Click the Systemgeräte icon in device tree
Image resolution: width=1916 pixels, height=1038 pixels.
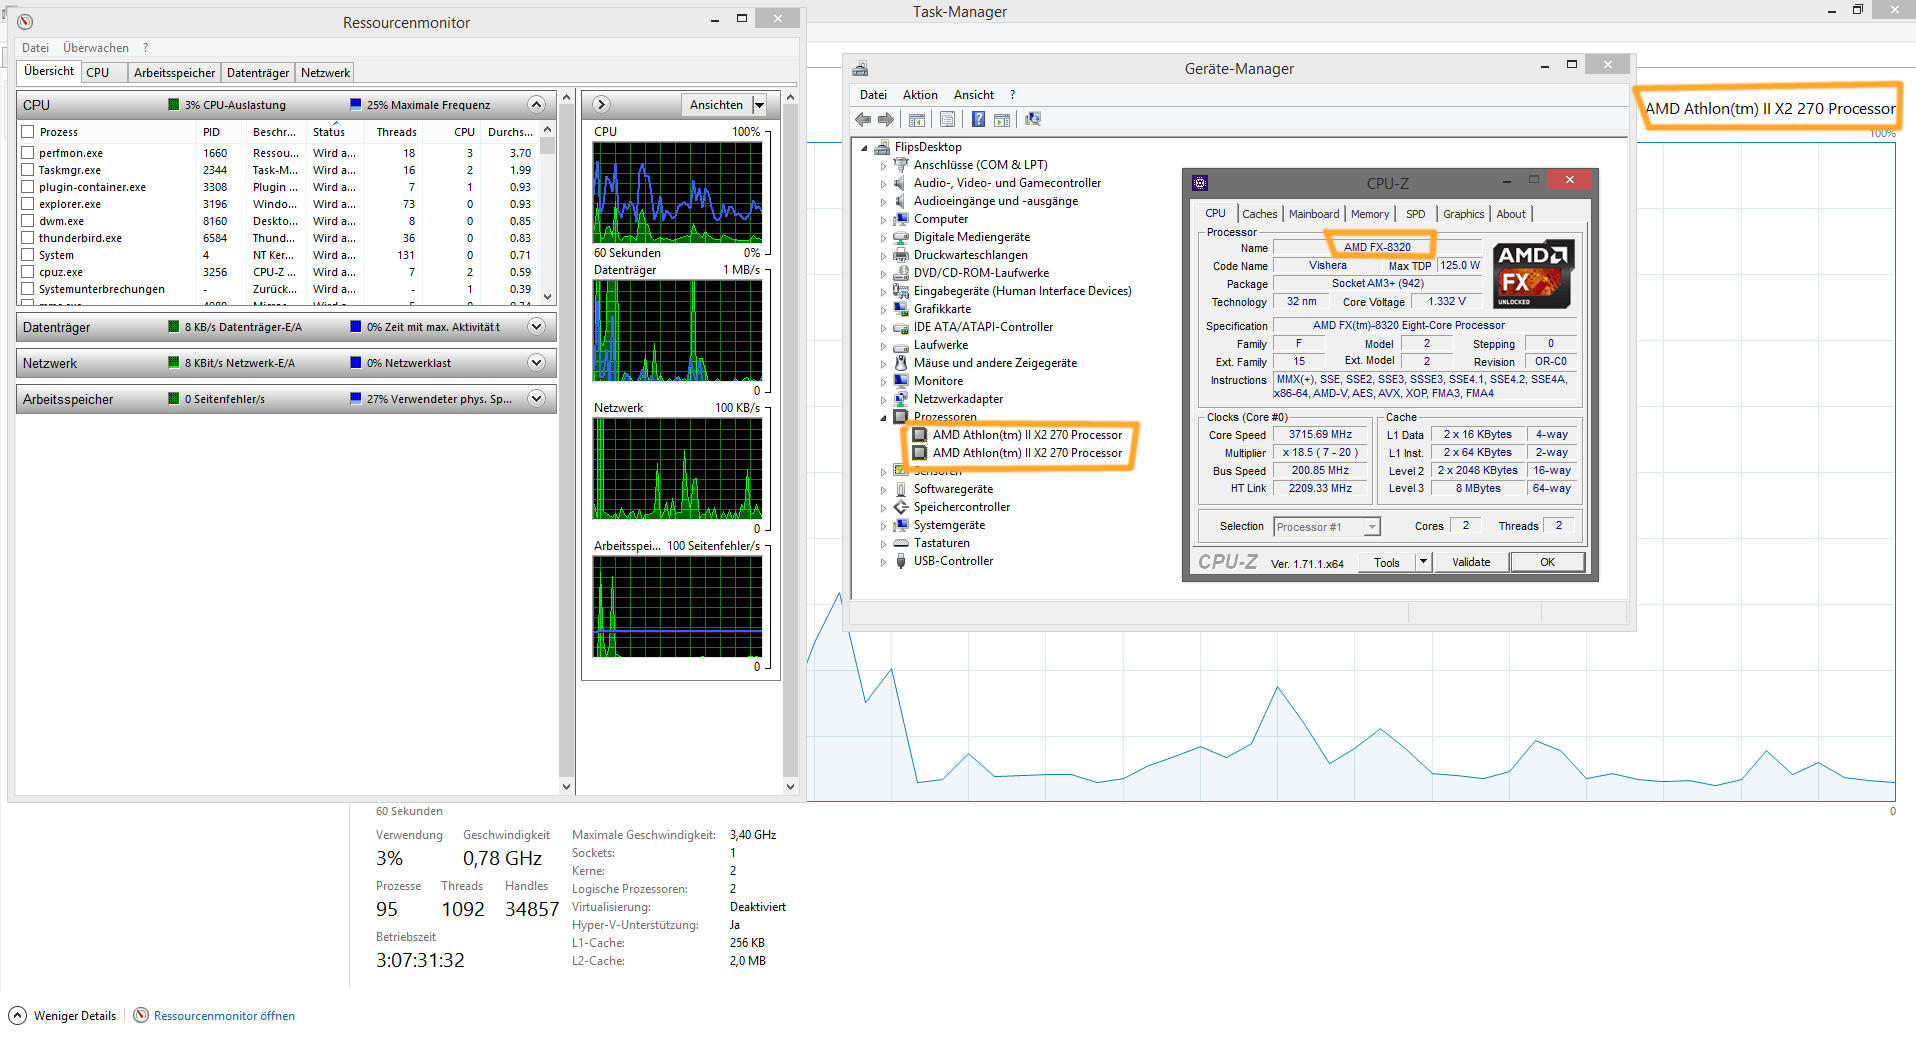pos(901,525)
